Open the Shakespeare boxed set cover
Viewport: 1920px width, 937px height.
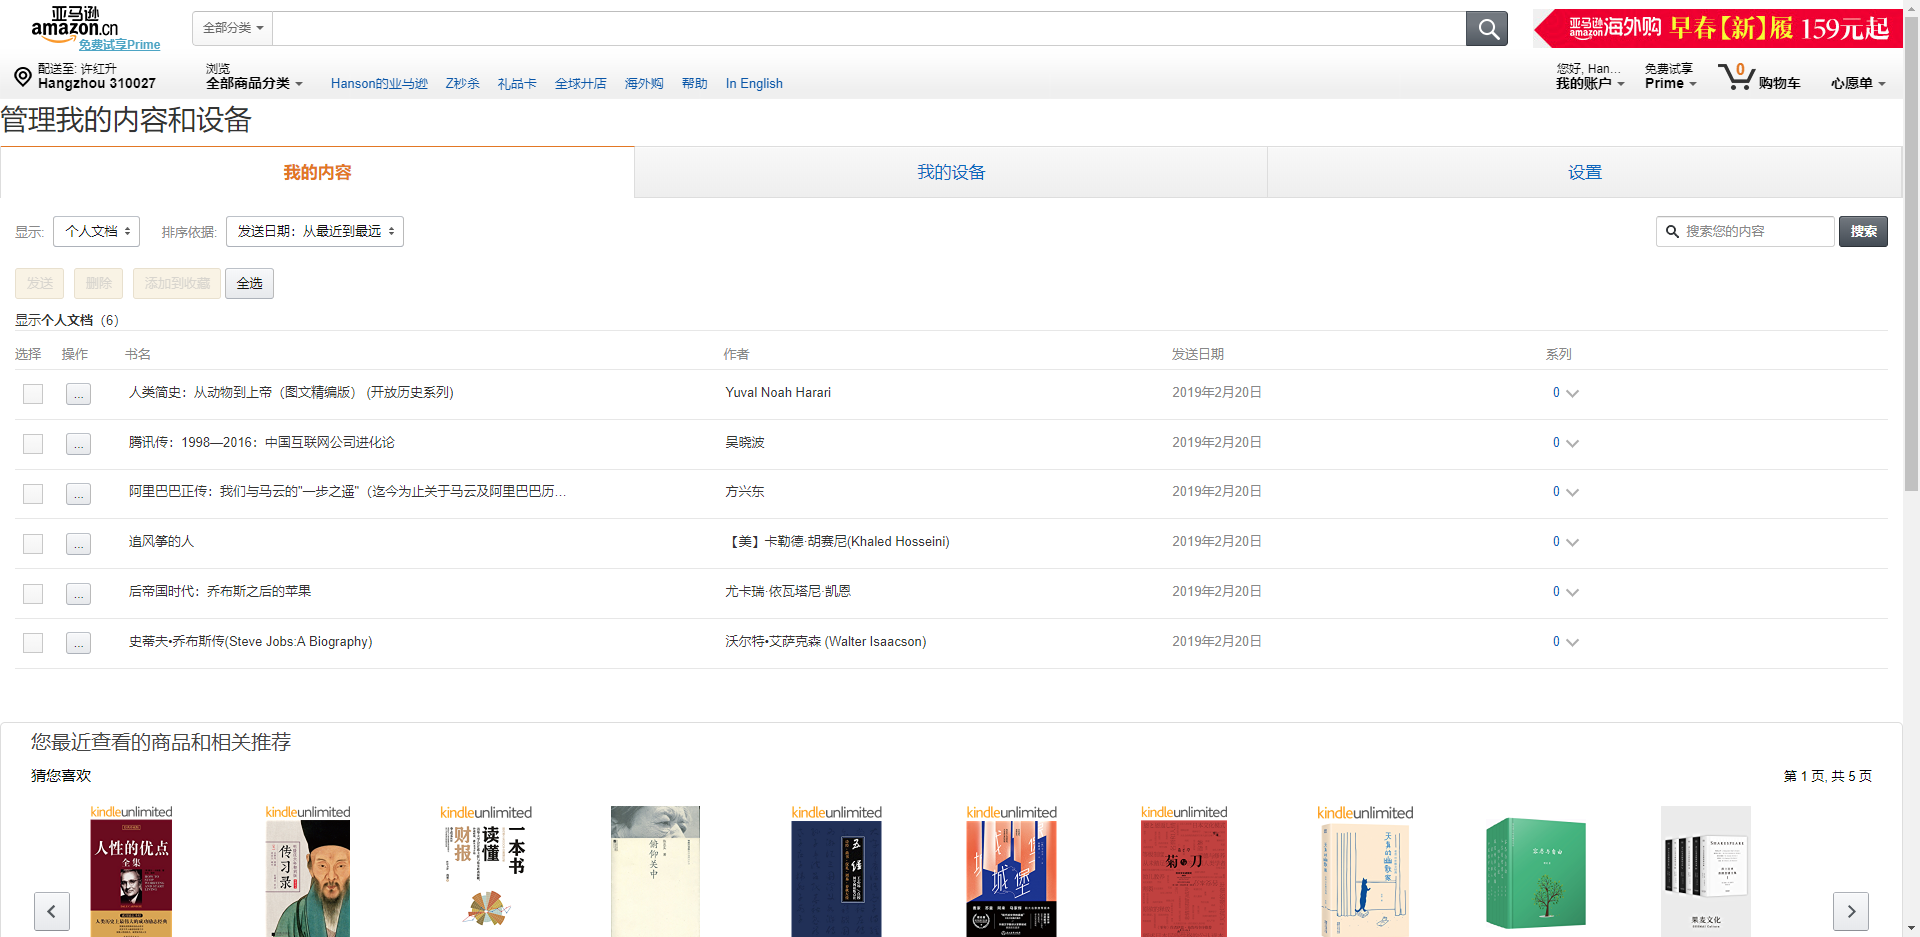tap(1706, 871)
